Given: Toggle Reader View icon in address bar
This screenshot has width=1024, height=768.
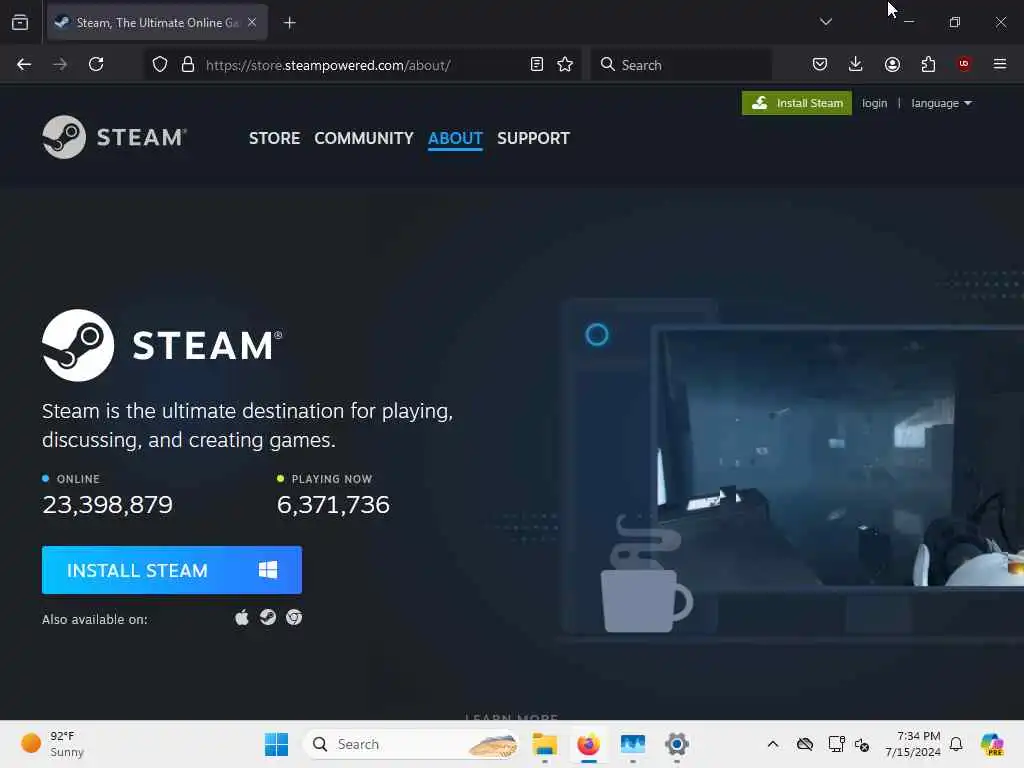Looking at the screenshot, I should click(x=537, y=64).
